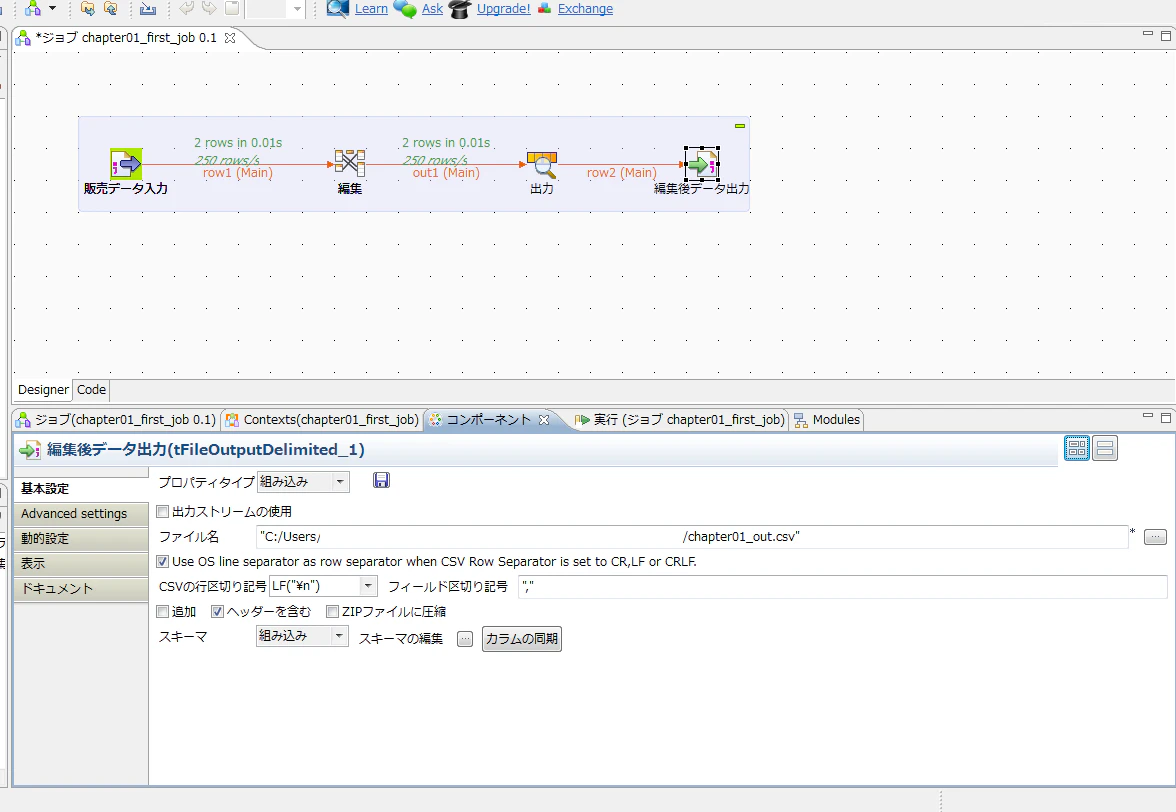Open the 実行 (ジョブ chapter01_first_job) tab

(680, 420)
